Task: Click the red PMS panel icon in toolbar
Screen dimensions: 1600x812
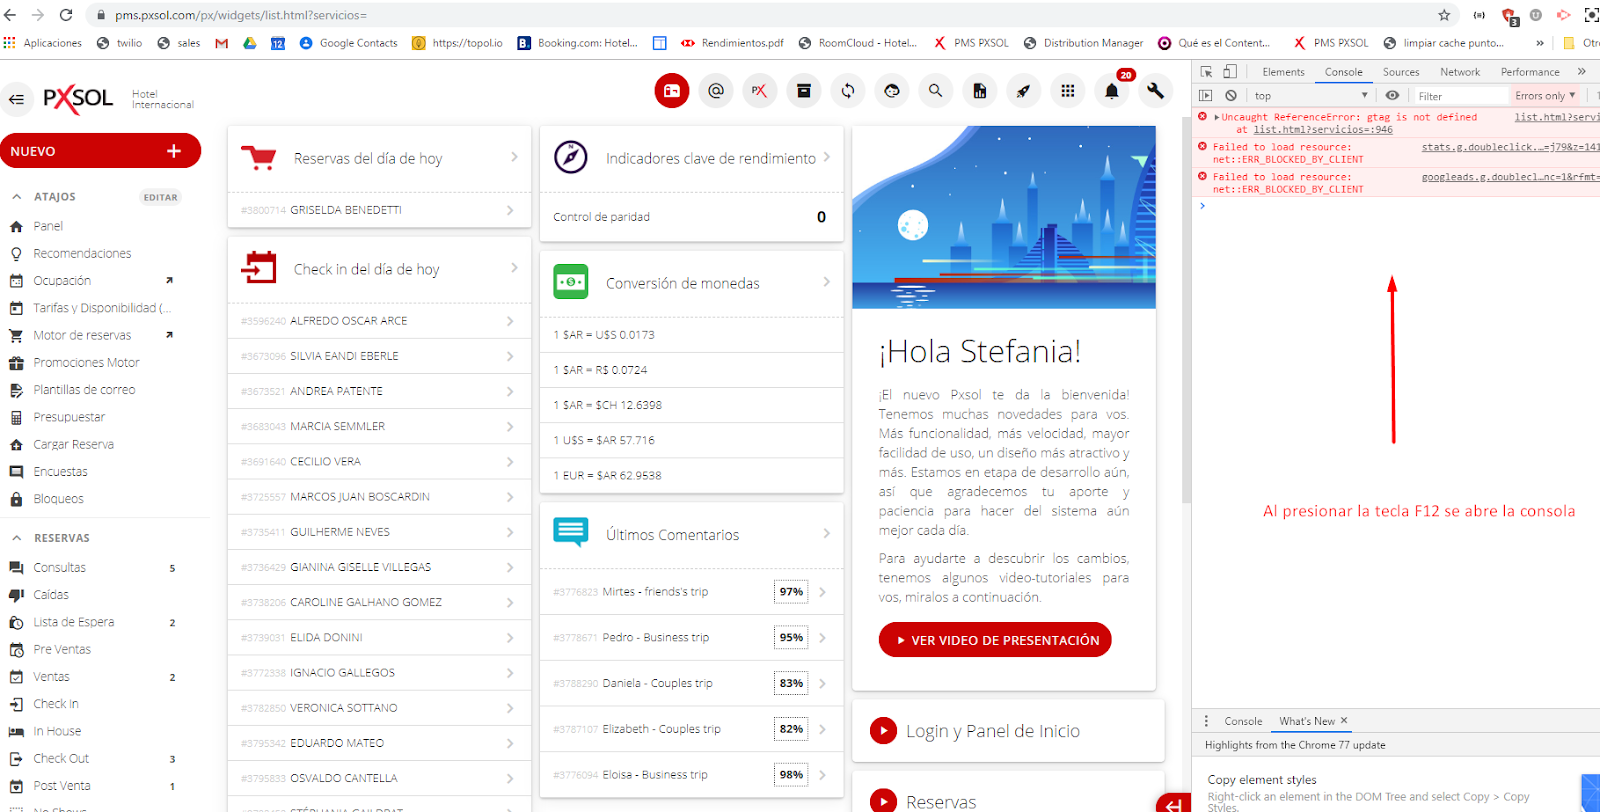Action: click(x=672, y=91)
